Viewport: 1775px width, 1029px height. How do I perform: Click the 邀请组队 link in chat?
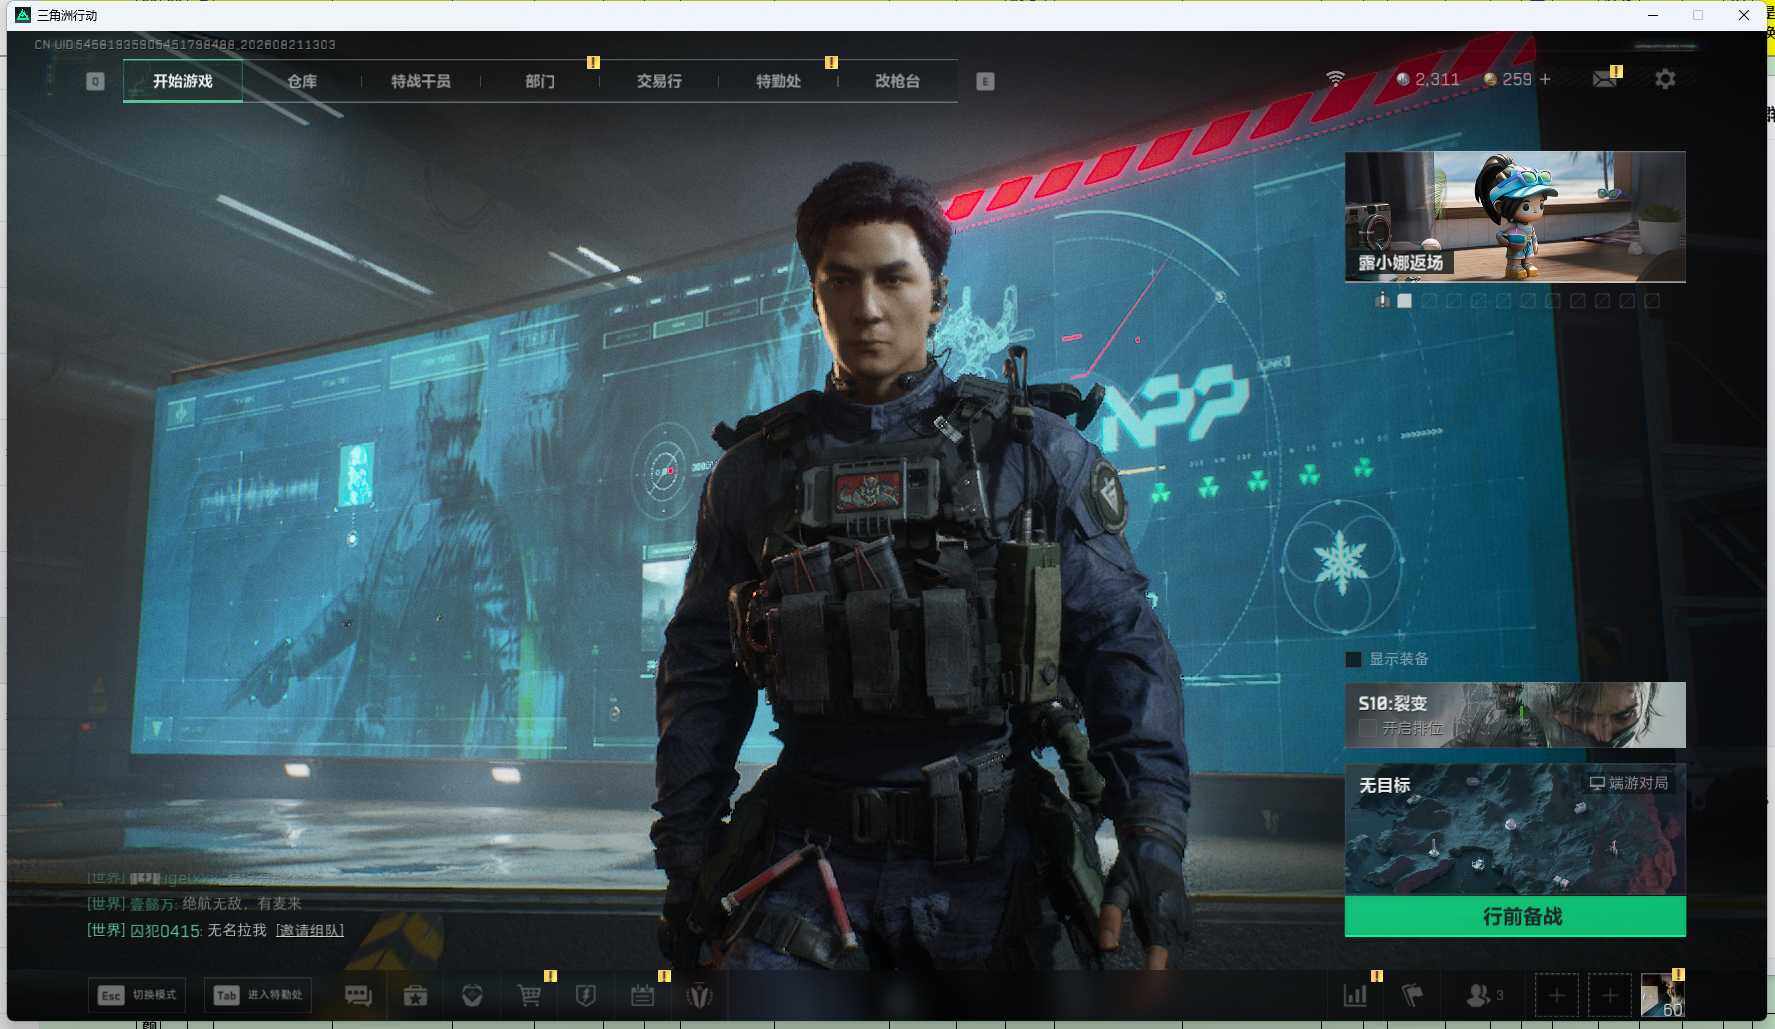click(x=310, y=930)
